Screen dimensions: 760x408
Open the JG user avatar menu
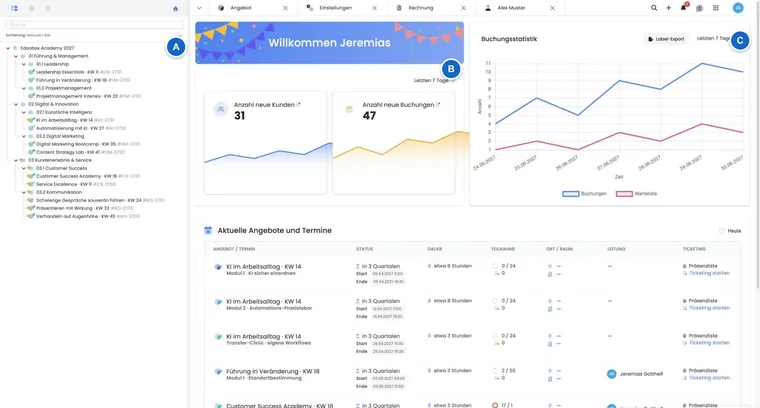tap(738, 8)
